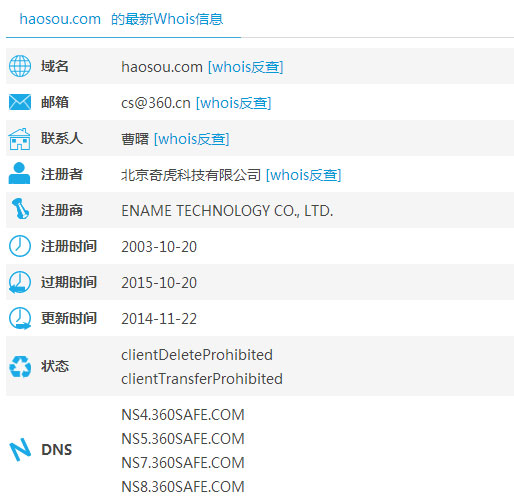Click status clientDeleteProhibited
This screenshot has width=514, height=499.
coord(197,355)
